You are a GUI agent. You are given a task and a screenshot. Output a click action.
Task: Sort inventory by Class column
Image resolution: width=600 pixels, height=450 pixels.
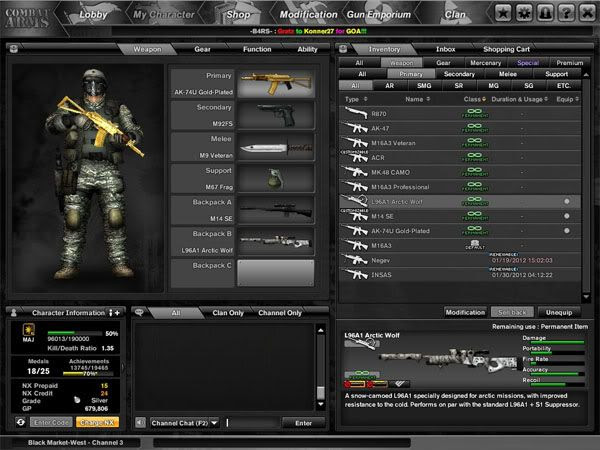[x=475, y=99]
